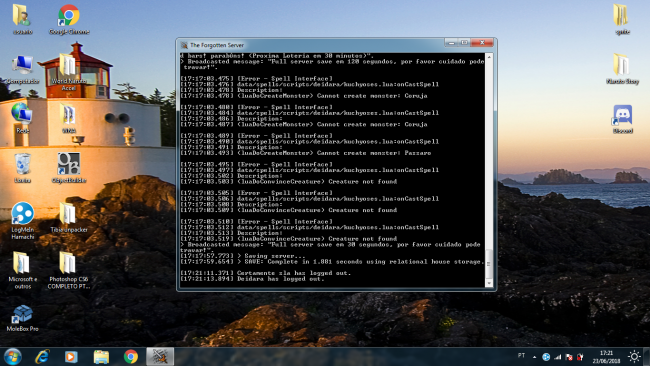Click the 'SAVE: Complete in 1.881 seconds' line
This screenshot has width=650, height=366.
(x=332, y=262)
